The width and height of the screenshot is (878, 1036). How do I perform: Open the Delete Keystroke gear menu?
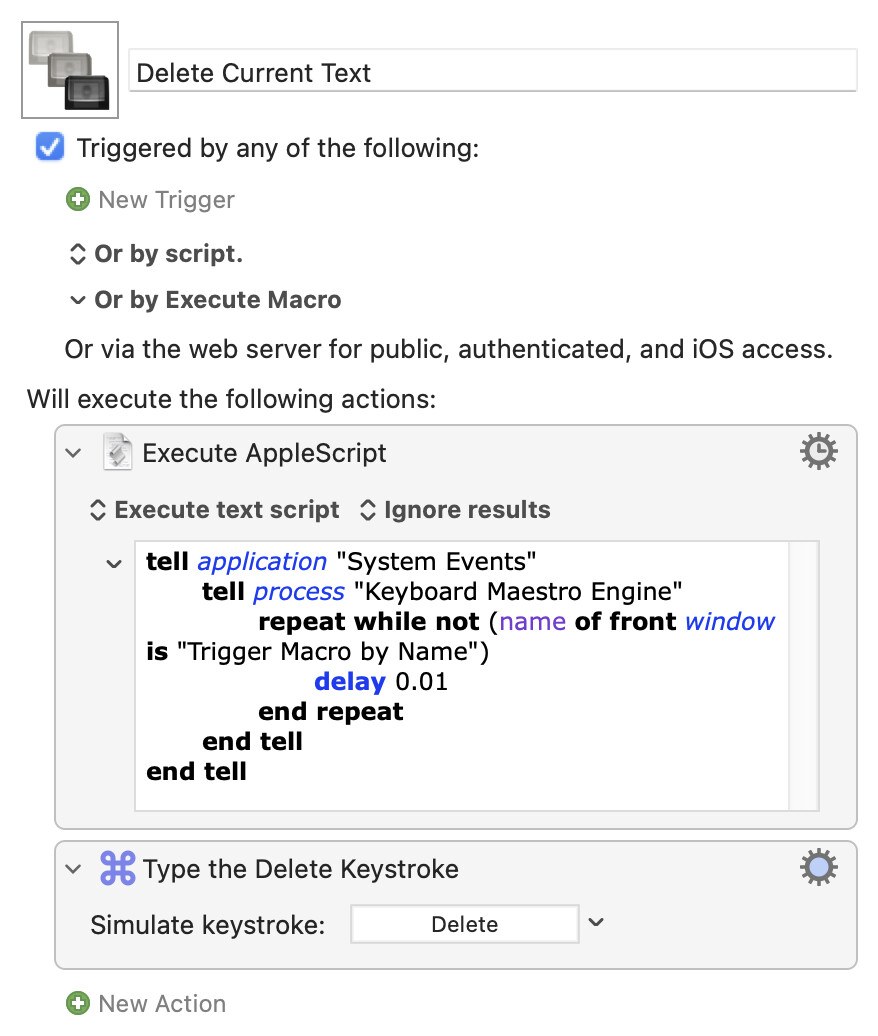point(819,868)
